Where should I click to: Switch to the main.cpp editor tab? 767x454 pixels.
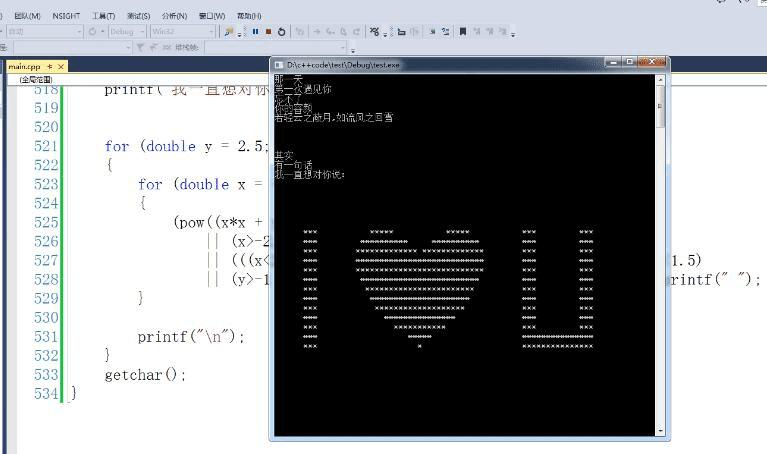[24, 66]
